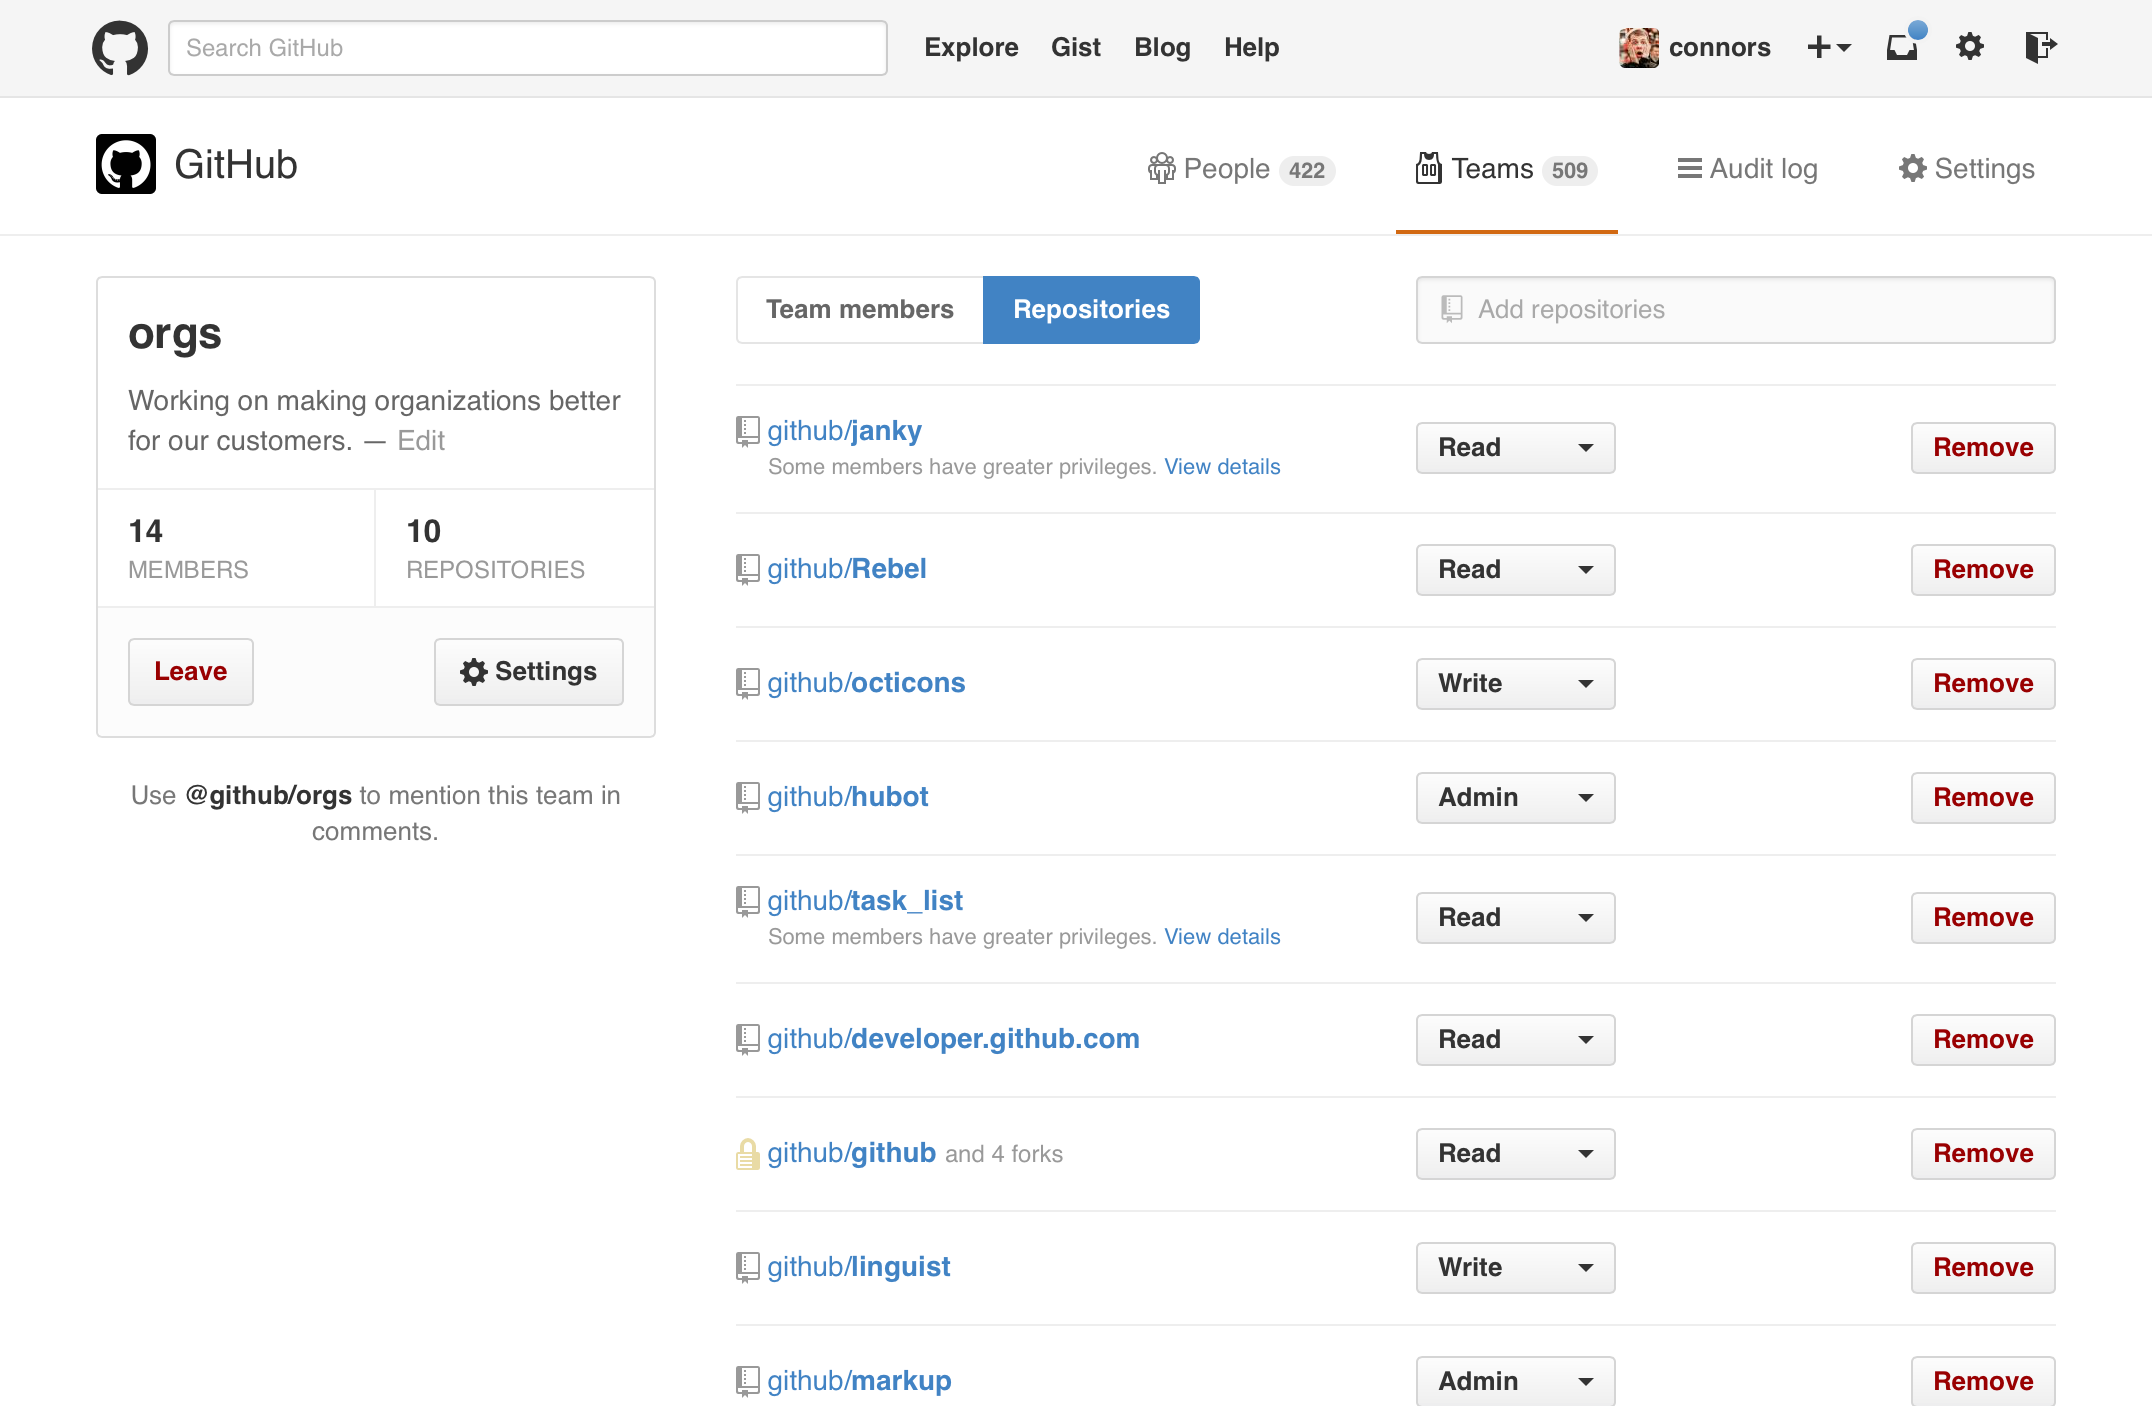
Task: Click the repo icon beside github/hubot
Action: tap(748, 797)
